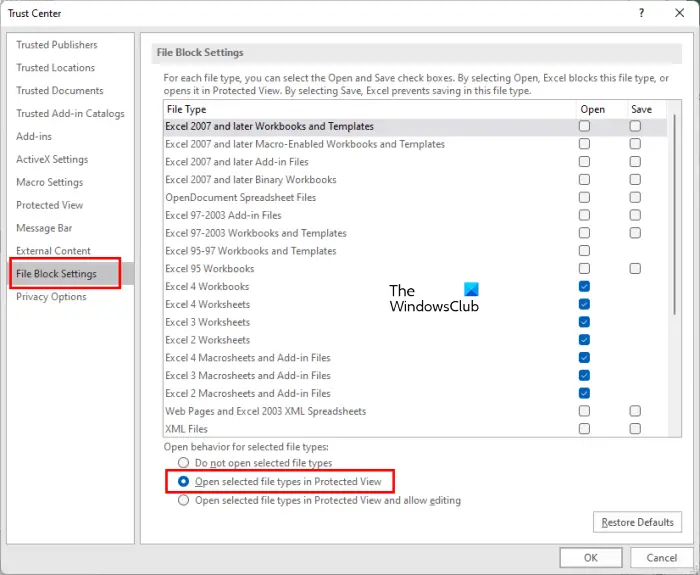Click the file type list vertical scrollbar

point(675,214)
